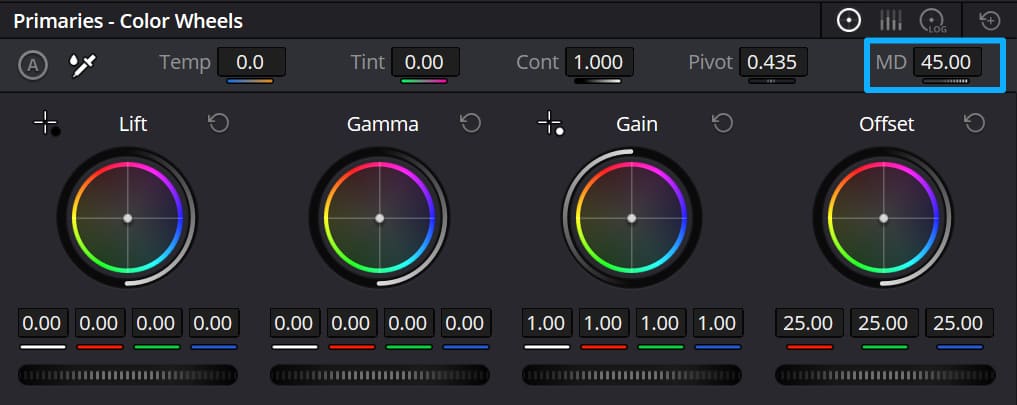
Task: Select Lift red channel value
Action: 100,323
